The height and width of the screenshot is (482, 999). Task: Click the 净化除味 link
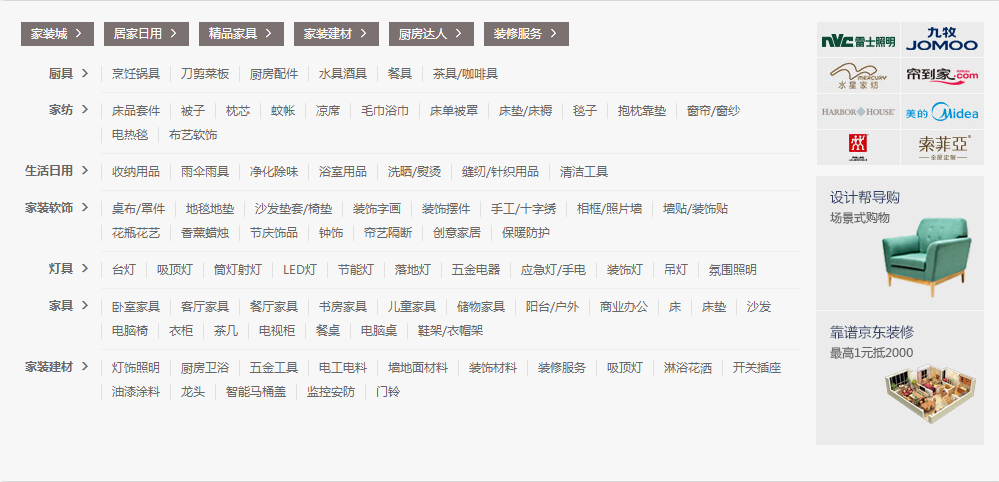(x=274, y=172)
